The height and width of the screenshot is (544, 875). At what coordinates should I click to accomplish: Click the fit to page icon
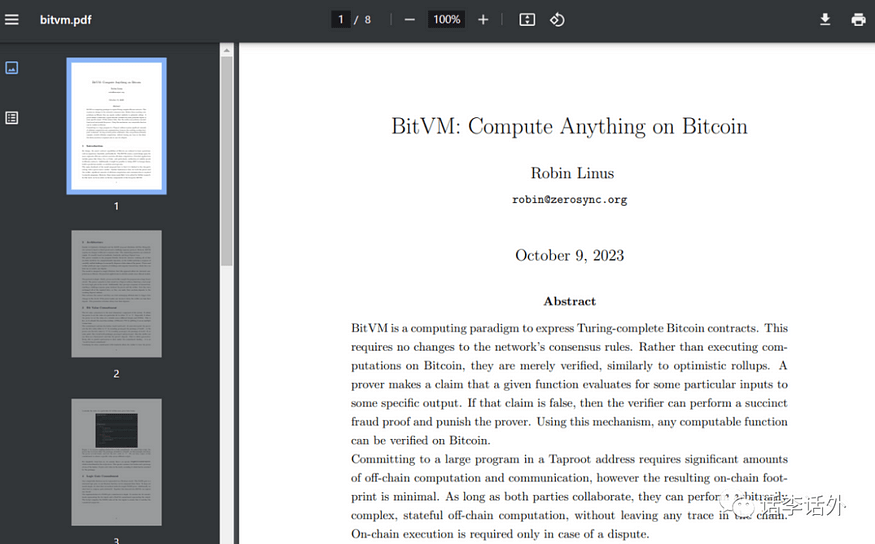527,20
